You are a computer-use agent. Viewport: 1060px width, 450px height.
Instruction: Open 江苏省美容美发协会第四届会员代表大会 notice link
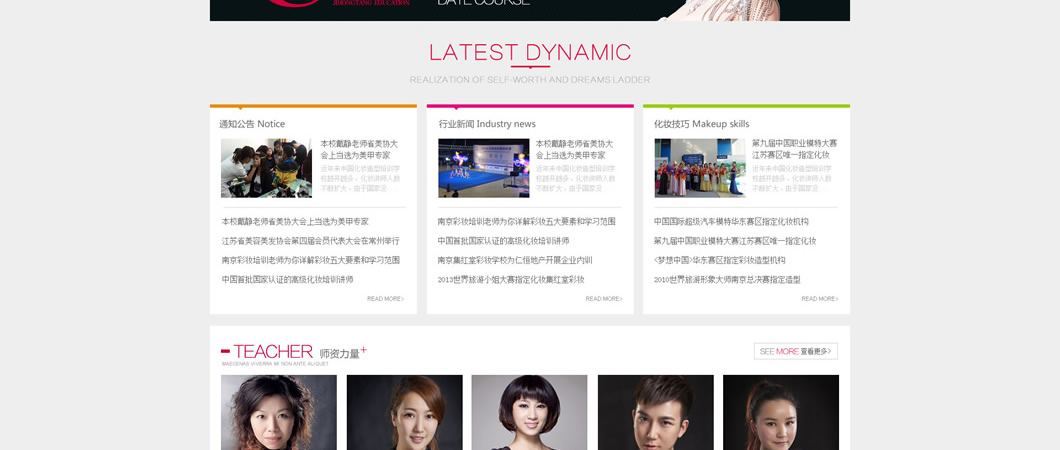click(310, 241)
